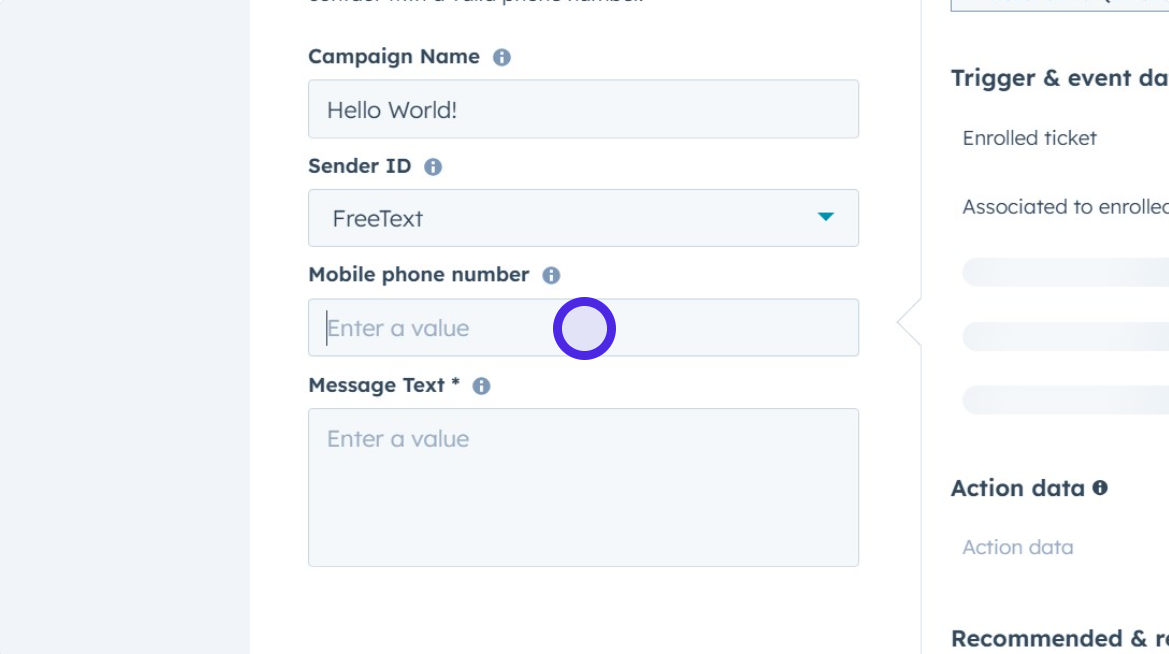Image resolution: width=1169 pixels, height=654 pixels.
Task: Click the Action data info icon
Action: (1100, 488)
